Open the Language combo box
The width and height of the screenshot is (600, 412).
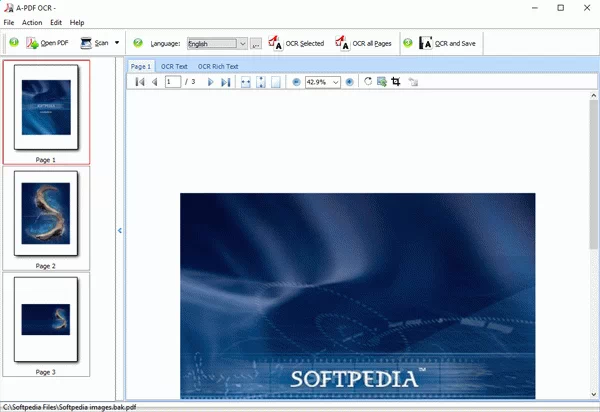(217, 44)
